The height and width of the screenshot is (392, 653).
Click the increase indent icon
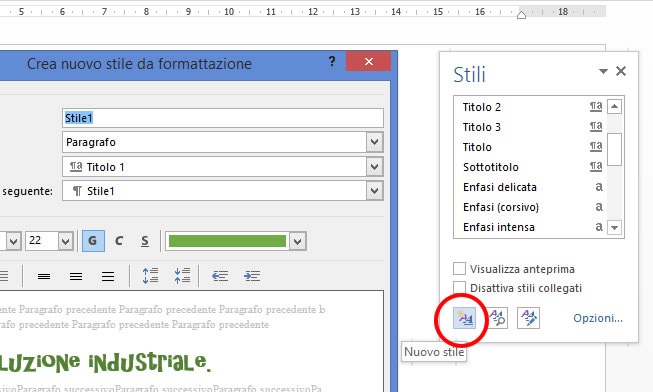point(252,276)
